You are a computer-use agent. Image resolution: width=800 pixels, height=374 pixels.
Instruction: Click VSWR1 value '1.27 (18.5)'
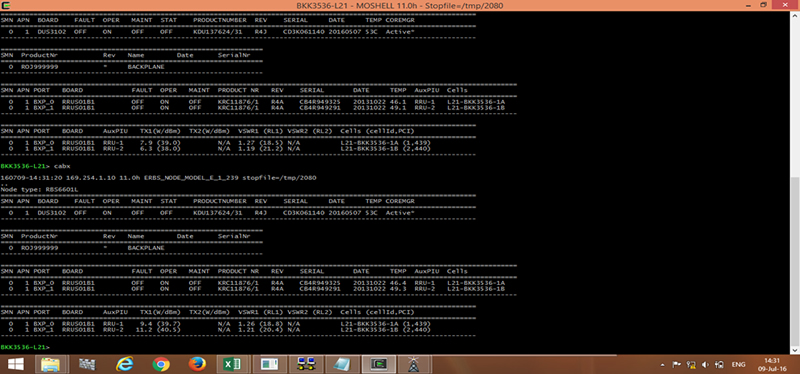coord(261,143)
